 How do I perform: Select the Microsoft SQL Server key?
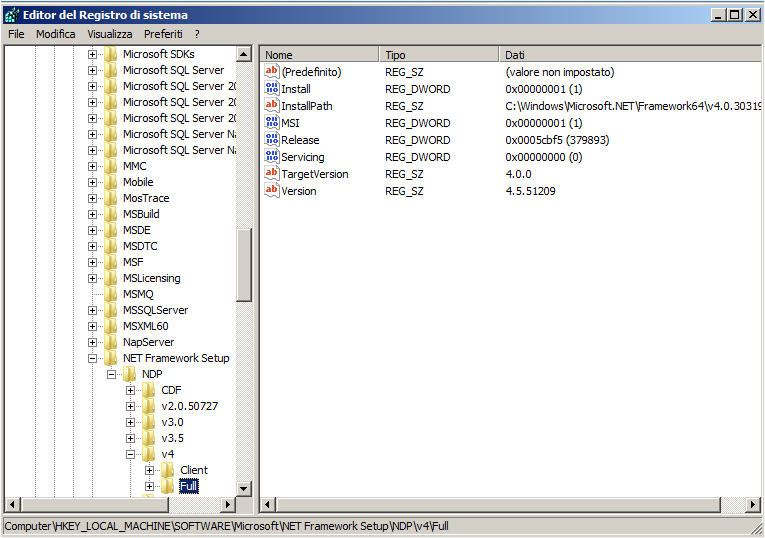[x=173, y=70]
